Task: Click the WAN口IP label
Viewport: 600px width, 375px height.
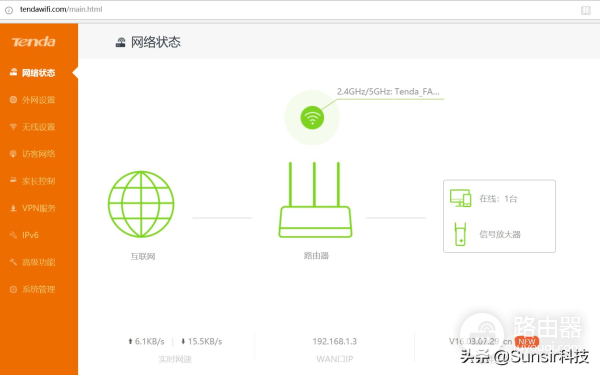Action: point(334,359)
